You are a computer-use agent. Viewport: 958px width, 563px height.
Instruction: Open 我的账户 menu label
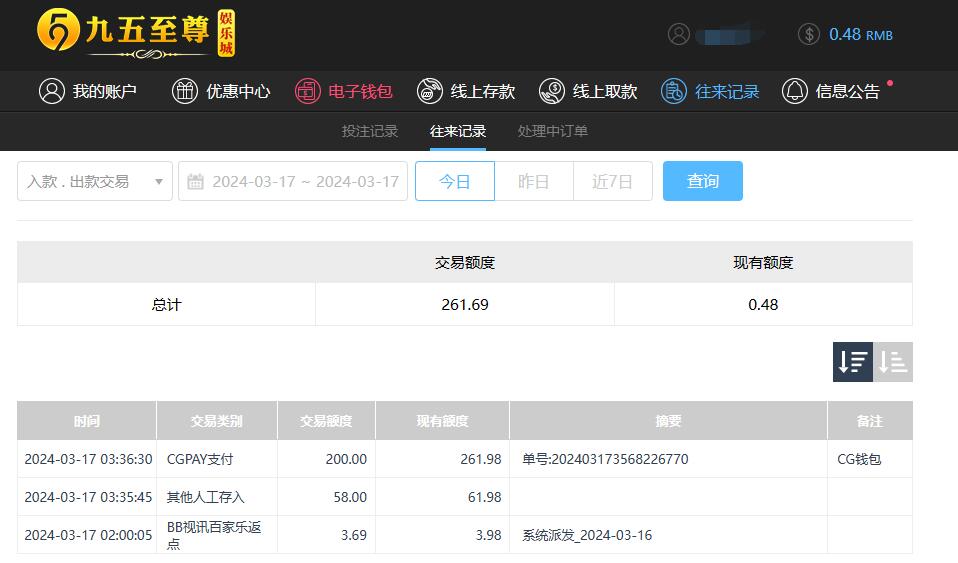click(104, 92)
